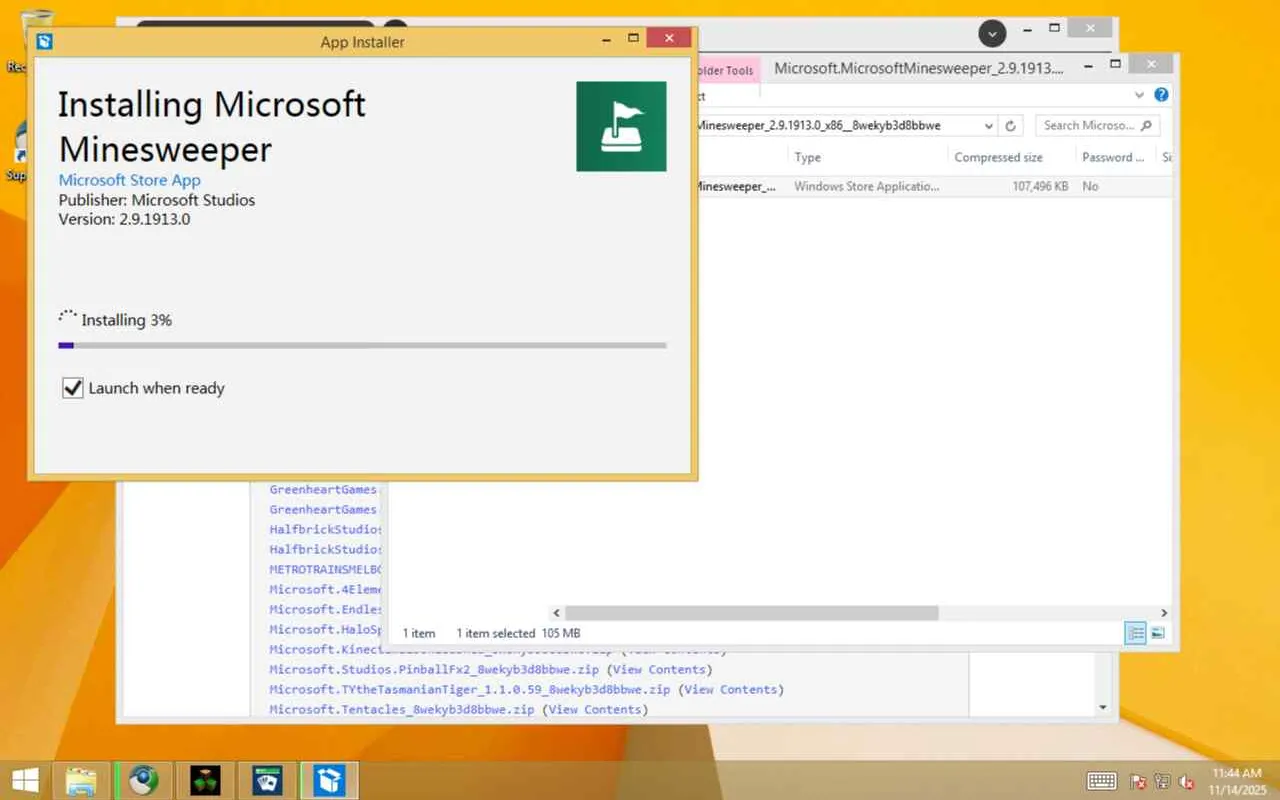Click the Explorer scroll right arrow
This screenshot has width=1280, height=800.
[x=1163, y=613]
